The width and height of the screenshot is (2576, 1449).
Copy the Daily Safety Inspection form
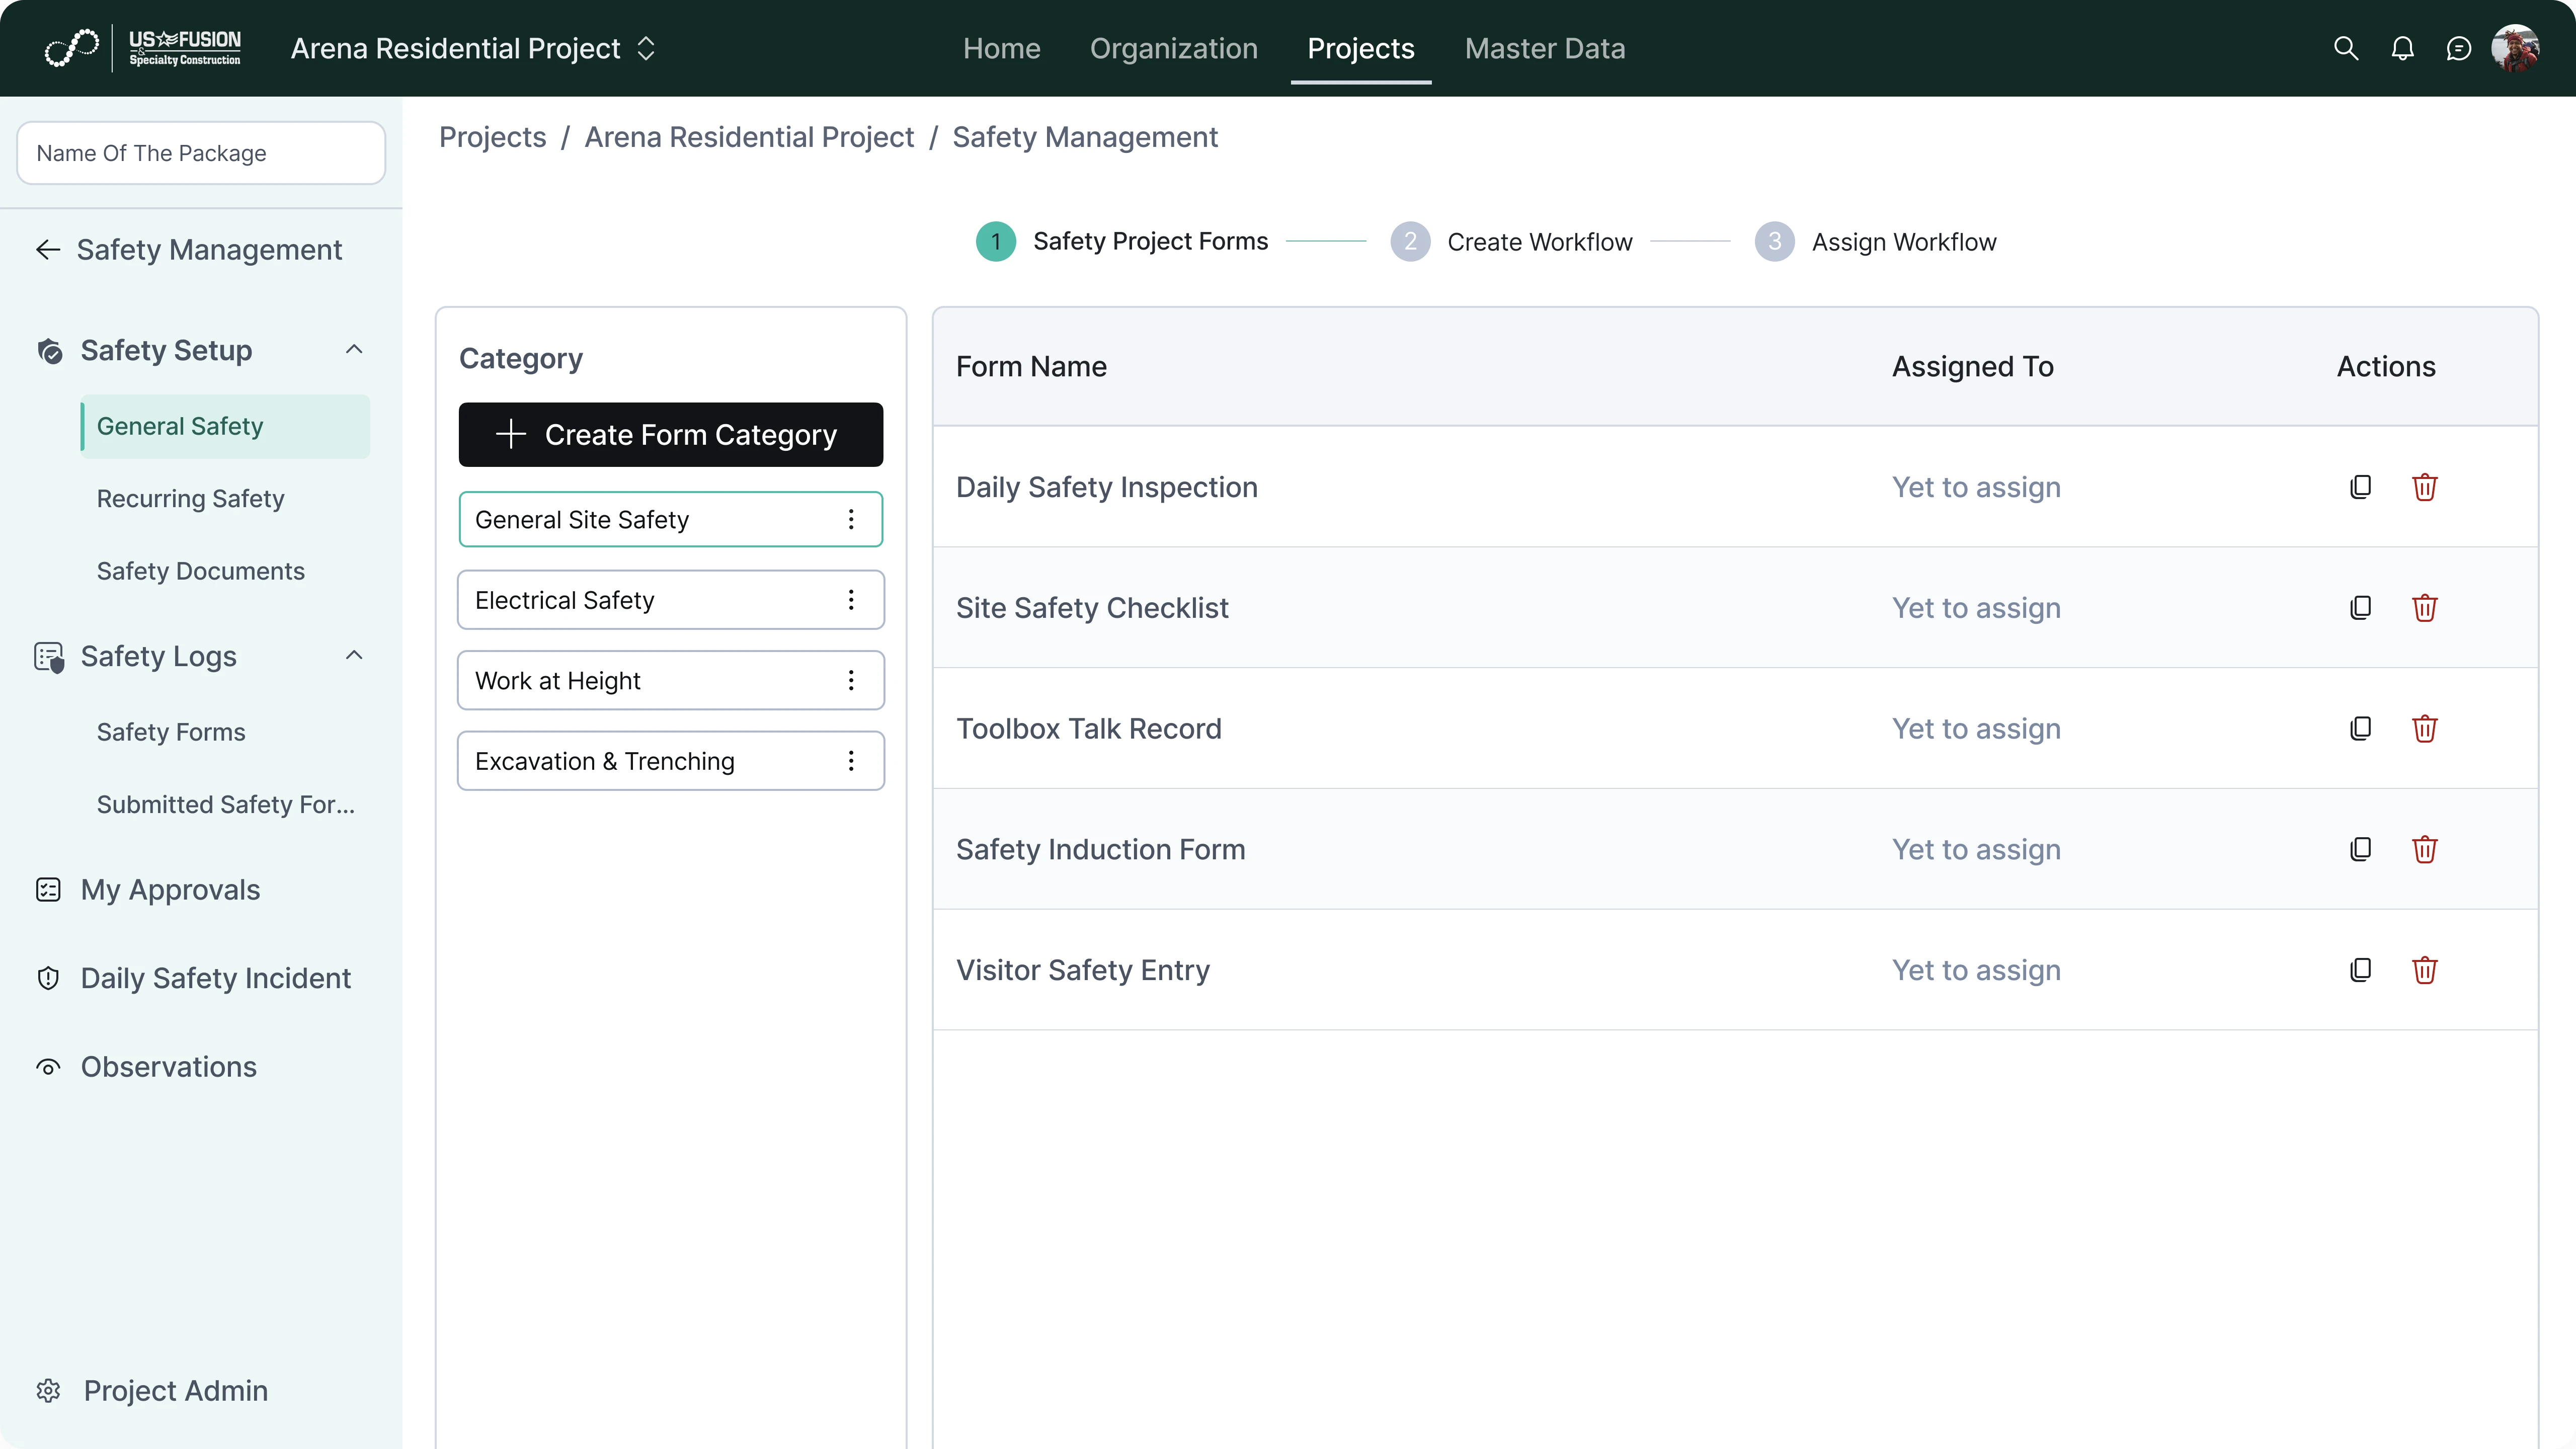(2360, 487)
